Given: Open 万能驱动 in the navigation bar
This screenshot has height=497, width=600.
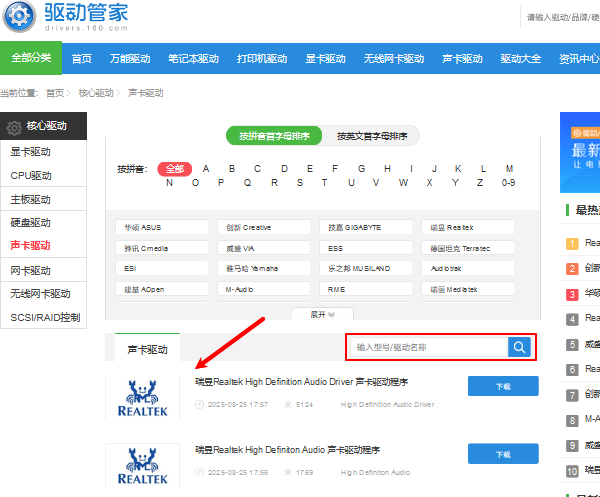Looking at the screenshot, I should point(130,59).
